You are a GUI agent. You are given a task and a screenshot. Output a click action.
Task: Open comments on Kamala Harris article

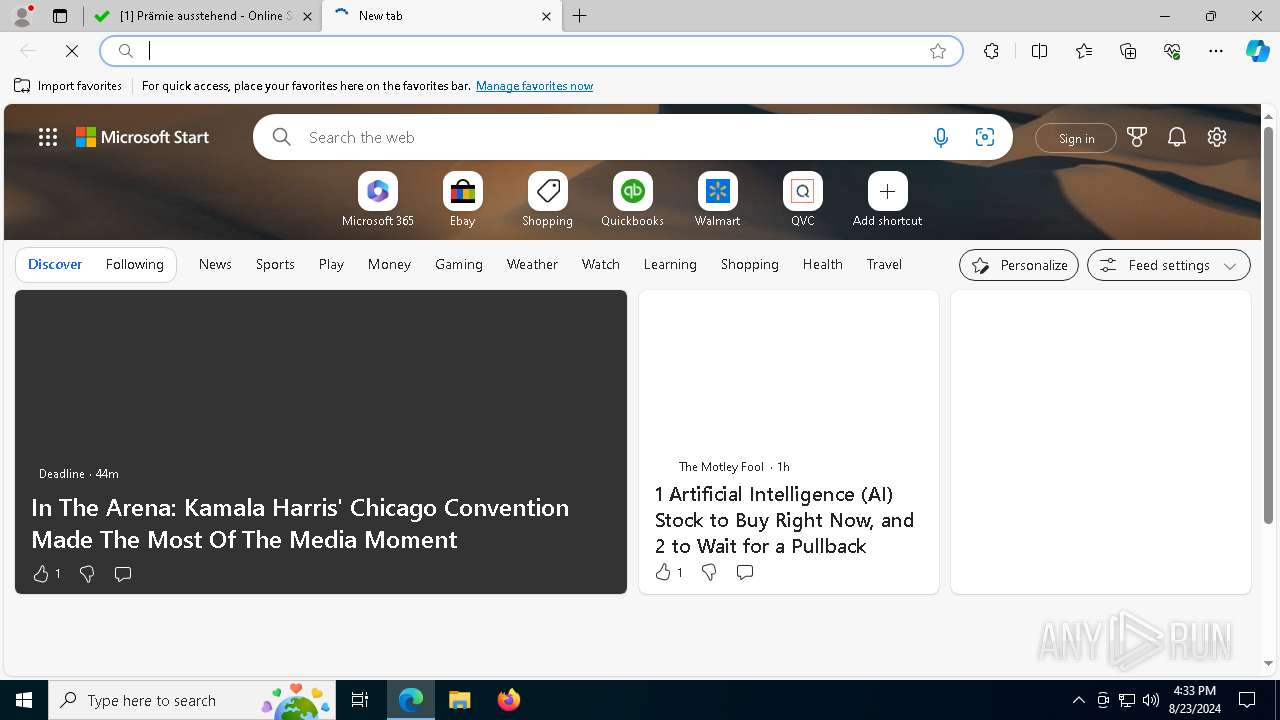[123, 574]
